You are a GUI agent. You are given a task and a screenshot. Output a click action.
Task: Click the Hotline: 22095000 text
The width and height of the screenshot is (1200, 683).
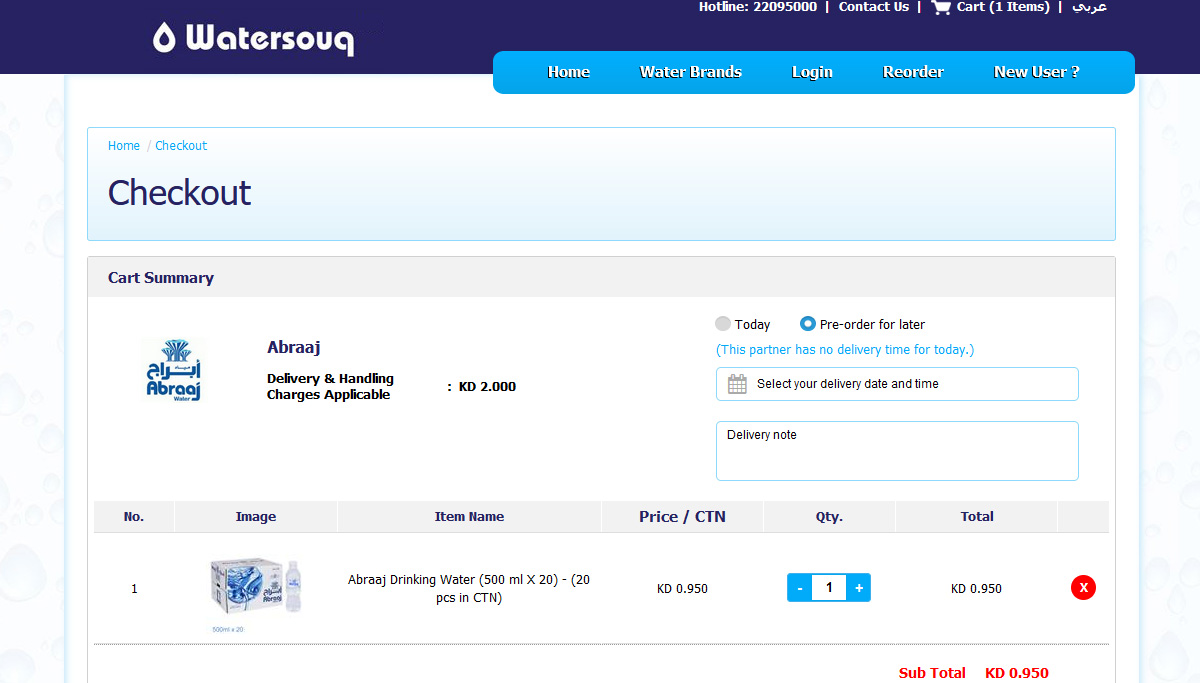tap(758, 7)
